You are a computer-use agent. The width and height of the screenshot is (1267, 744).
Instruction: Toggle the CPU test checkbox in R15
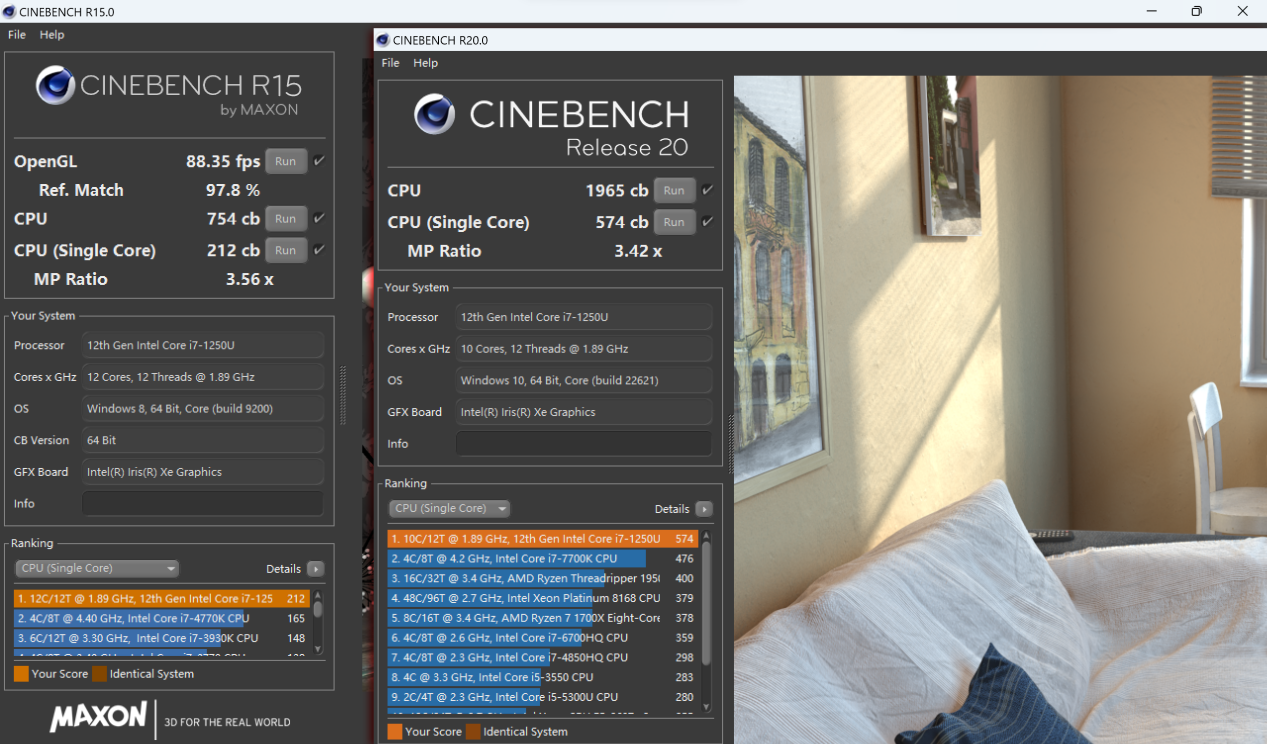tap(319, 218)
